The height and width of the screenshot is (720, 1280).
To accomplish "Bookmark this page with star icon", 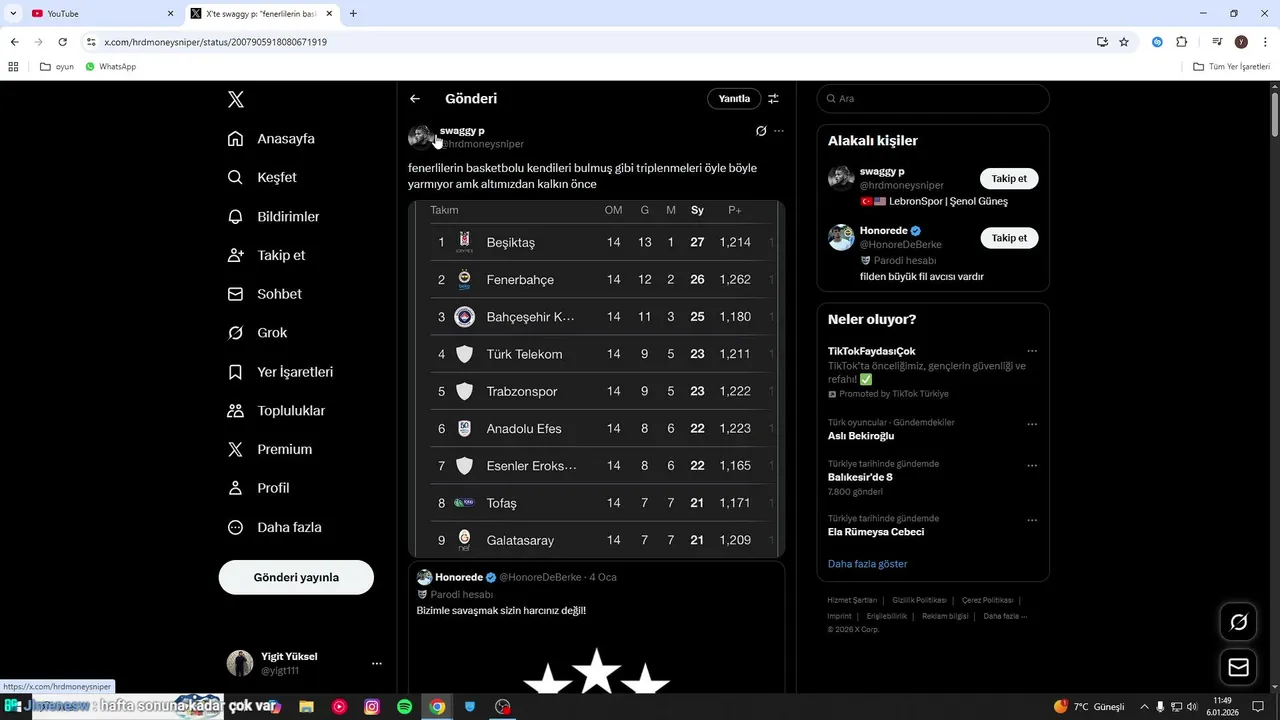I will [1124, 42].
